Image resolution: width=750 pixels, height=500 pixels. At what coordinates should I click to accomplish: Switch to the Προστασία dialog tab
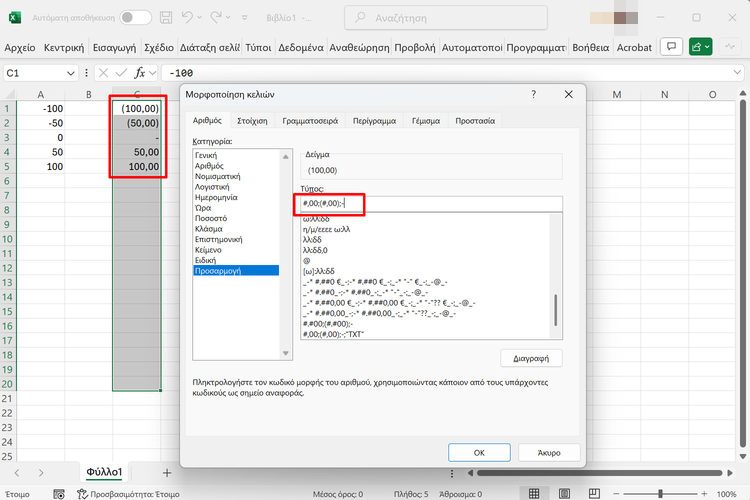point(475,121)
